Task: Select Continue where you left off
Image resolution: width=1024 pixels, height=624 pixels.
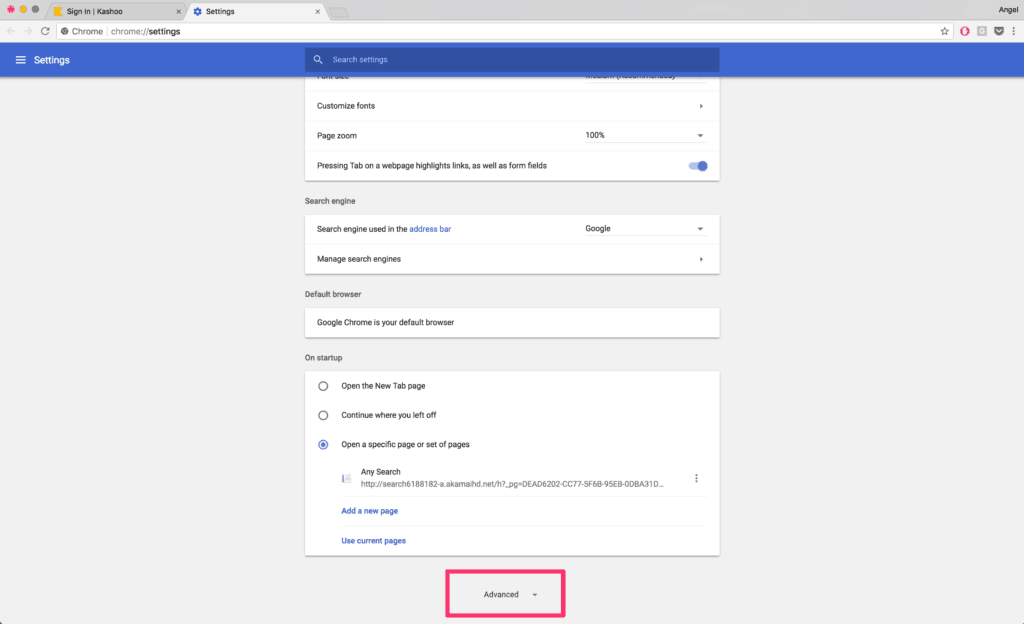Action: pos(323,415)
